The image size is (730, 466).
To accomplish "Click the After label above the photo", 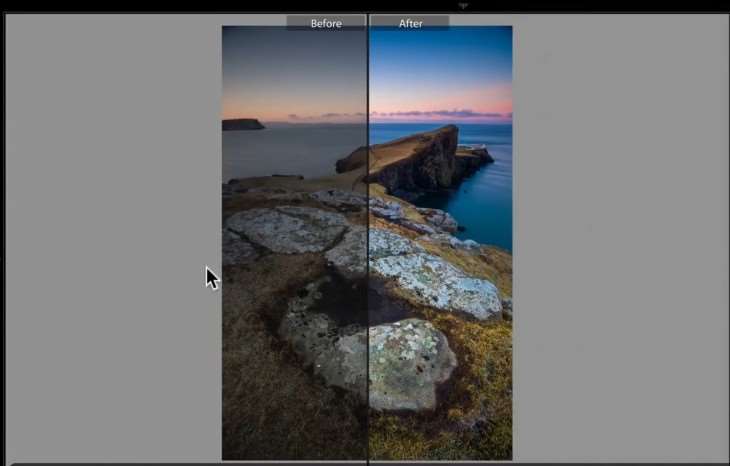I will (x=410, y=23).
